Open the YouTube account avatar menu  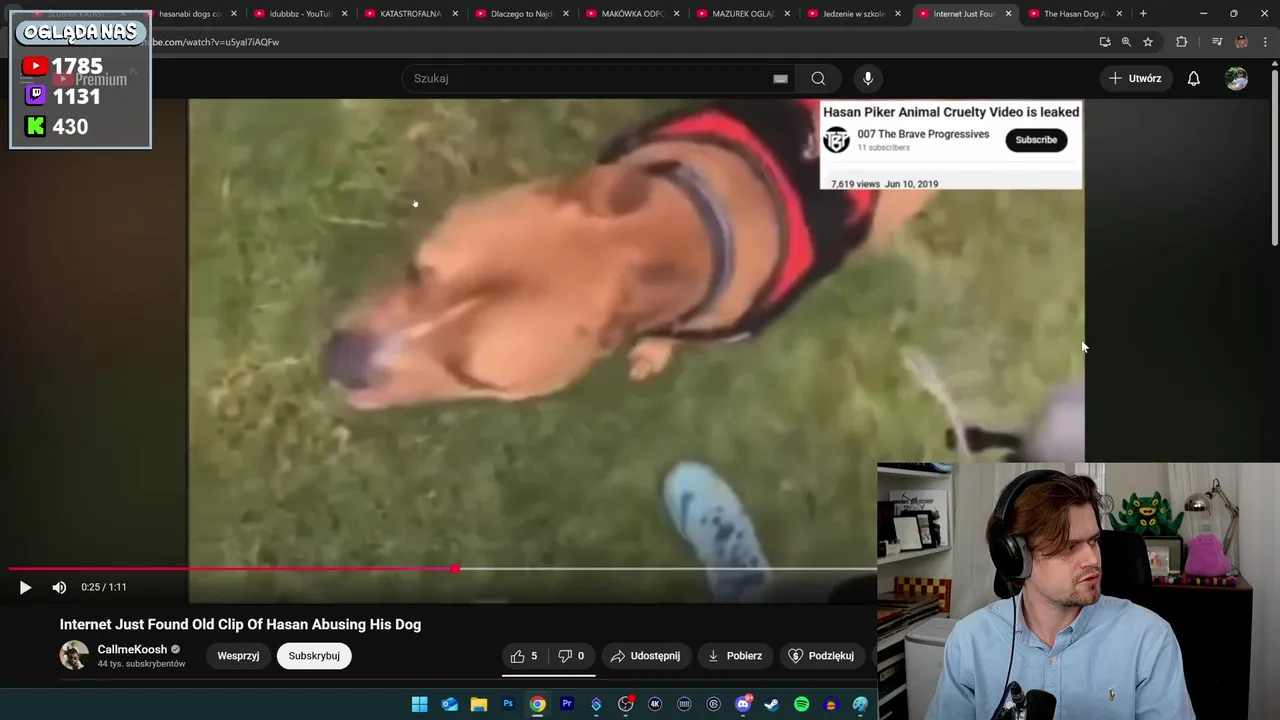click(x=1237, y=78)
